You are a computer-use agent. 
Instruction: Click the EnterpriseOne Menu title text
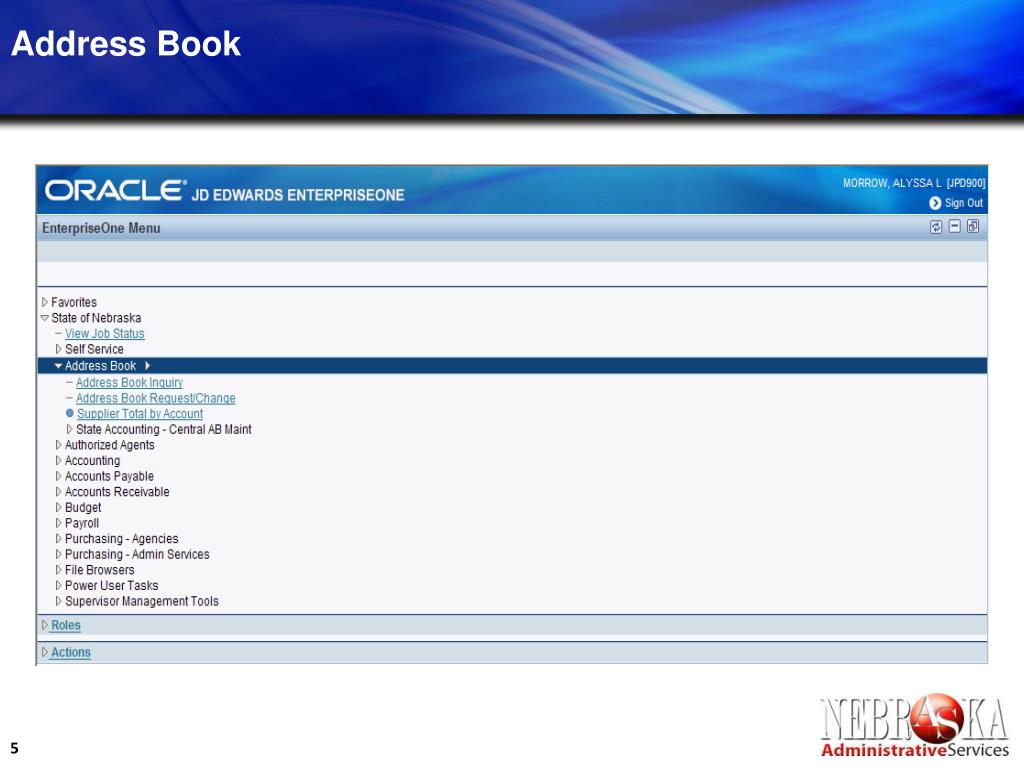pyautogui.click(x=101, y=229)
